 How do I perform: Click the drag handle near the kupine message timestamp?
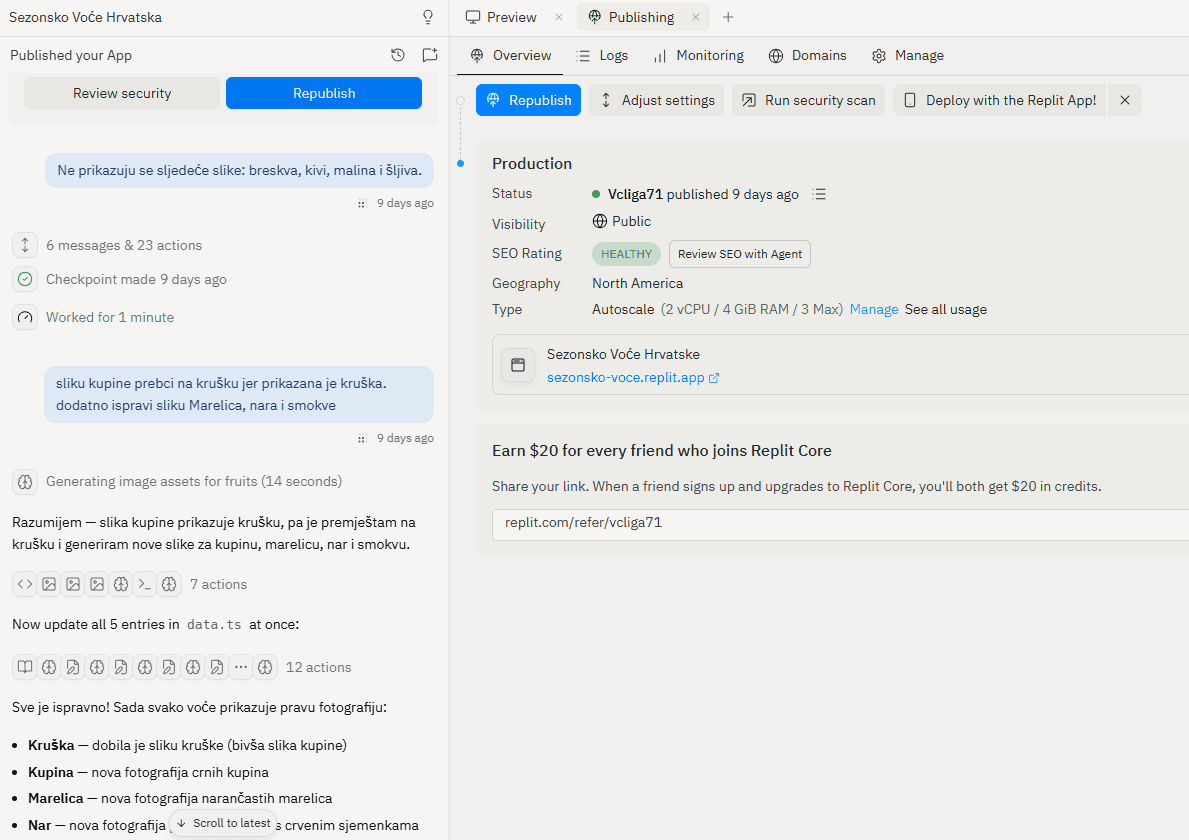pyautogui.click(x=362, y=438)
